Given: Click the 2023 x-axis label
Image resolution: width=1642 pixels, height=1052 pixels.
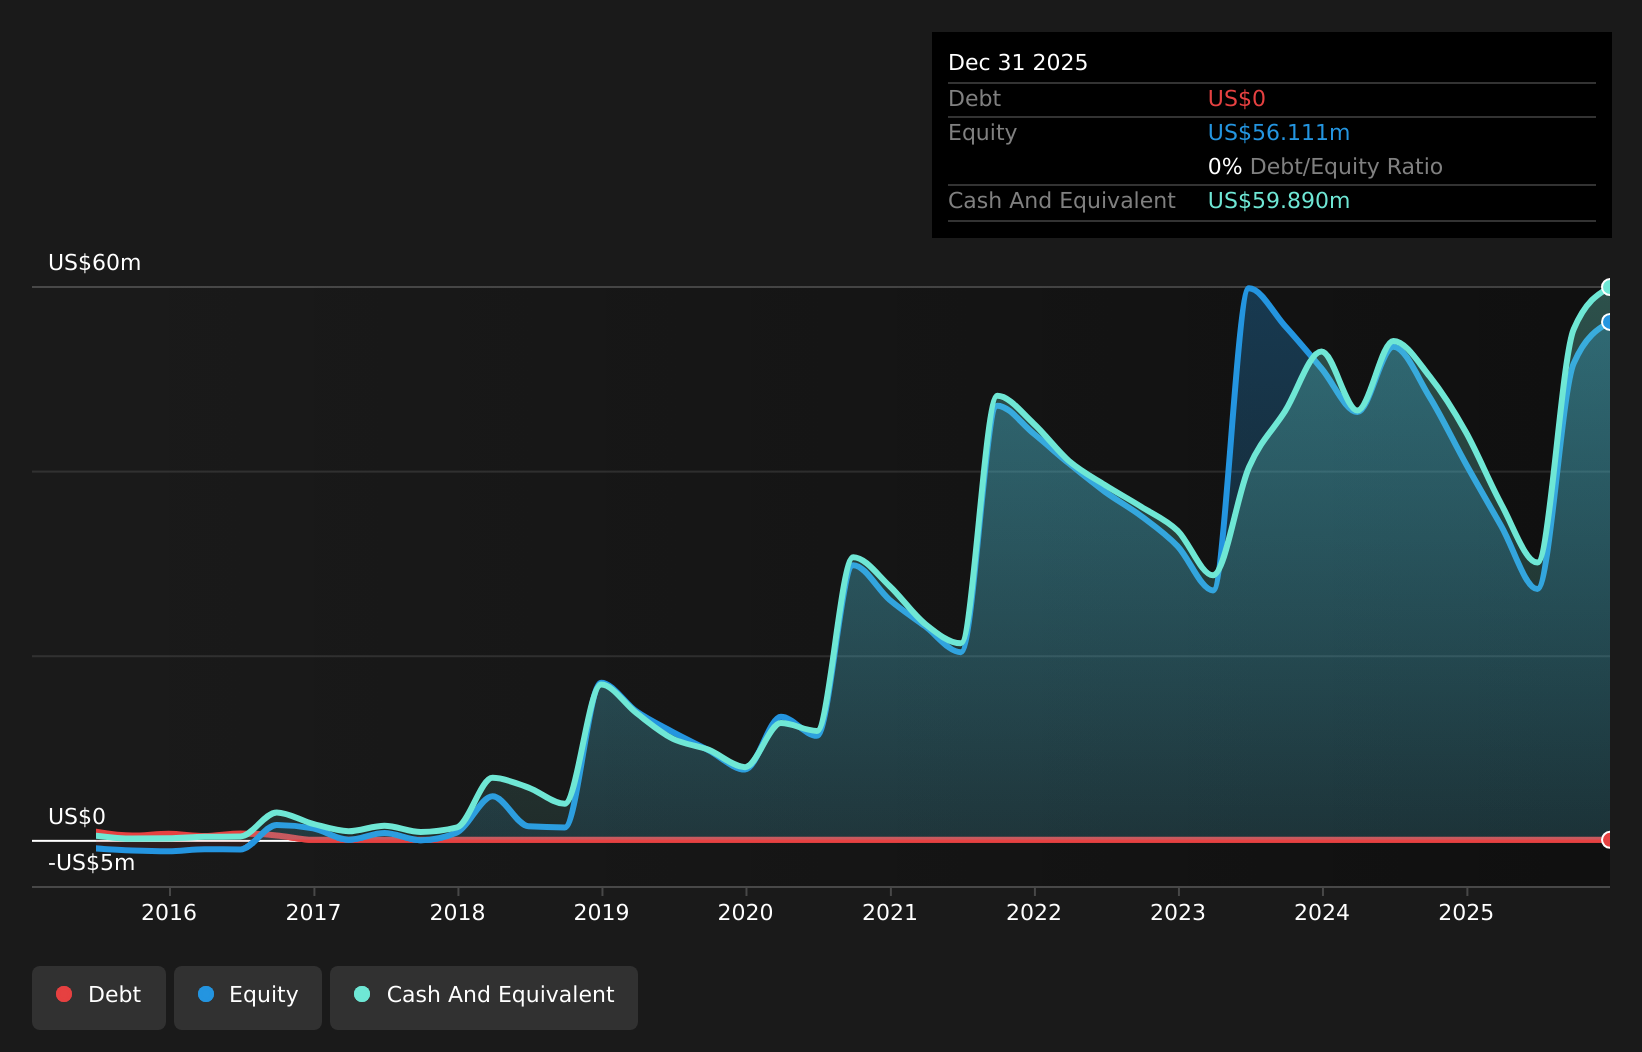Looking at the screenshot, I should tap(1178, 912).
